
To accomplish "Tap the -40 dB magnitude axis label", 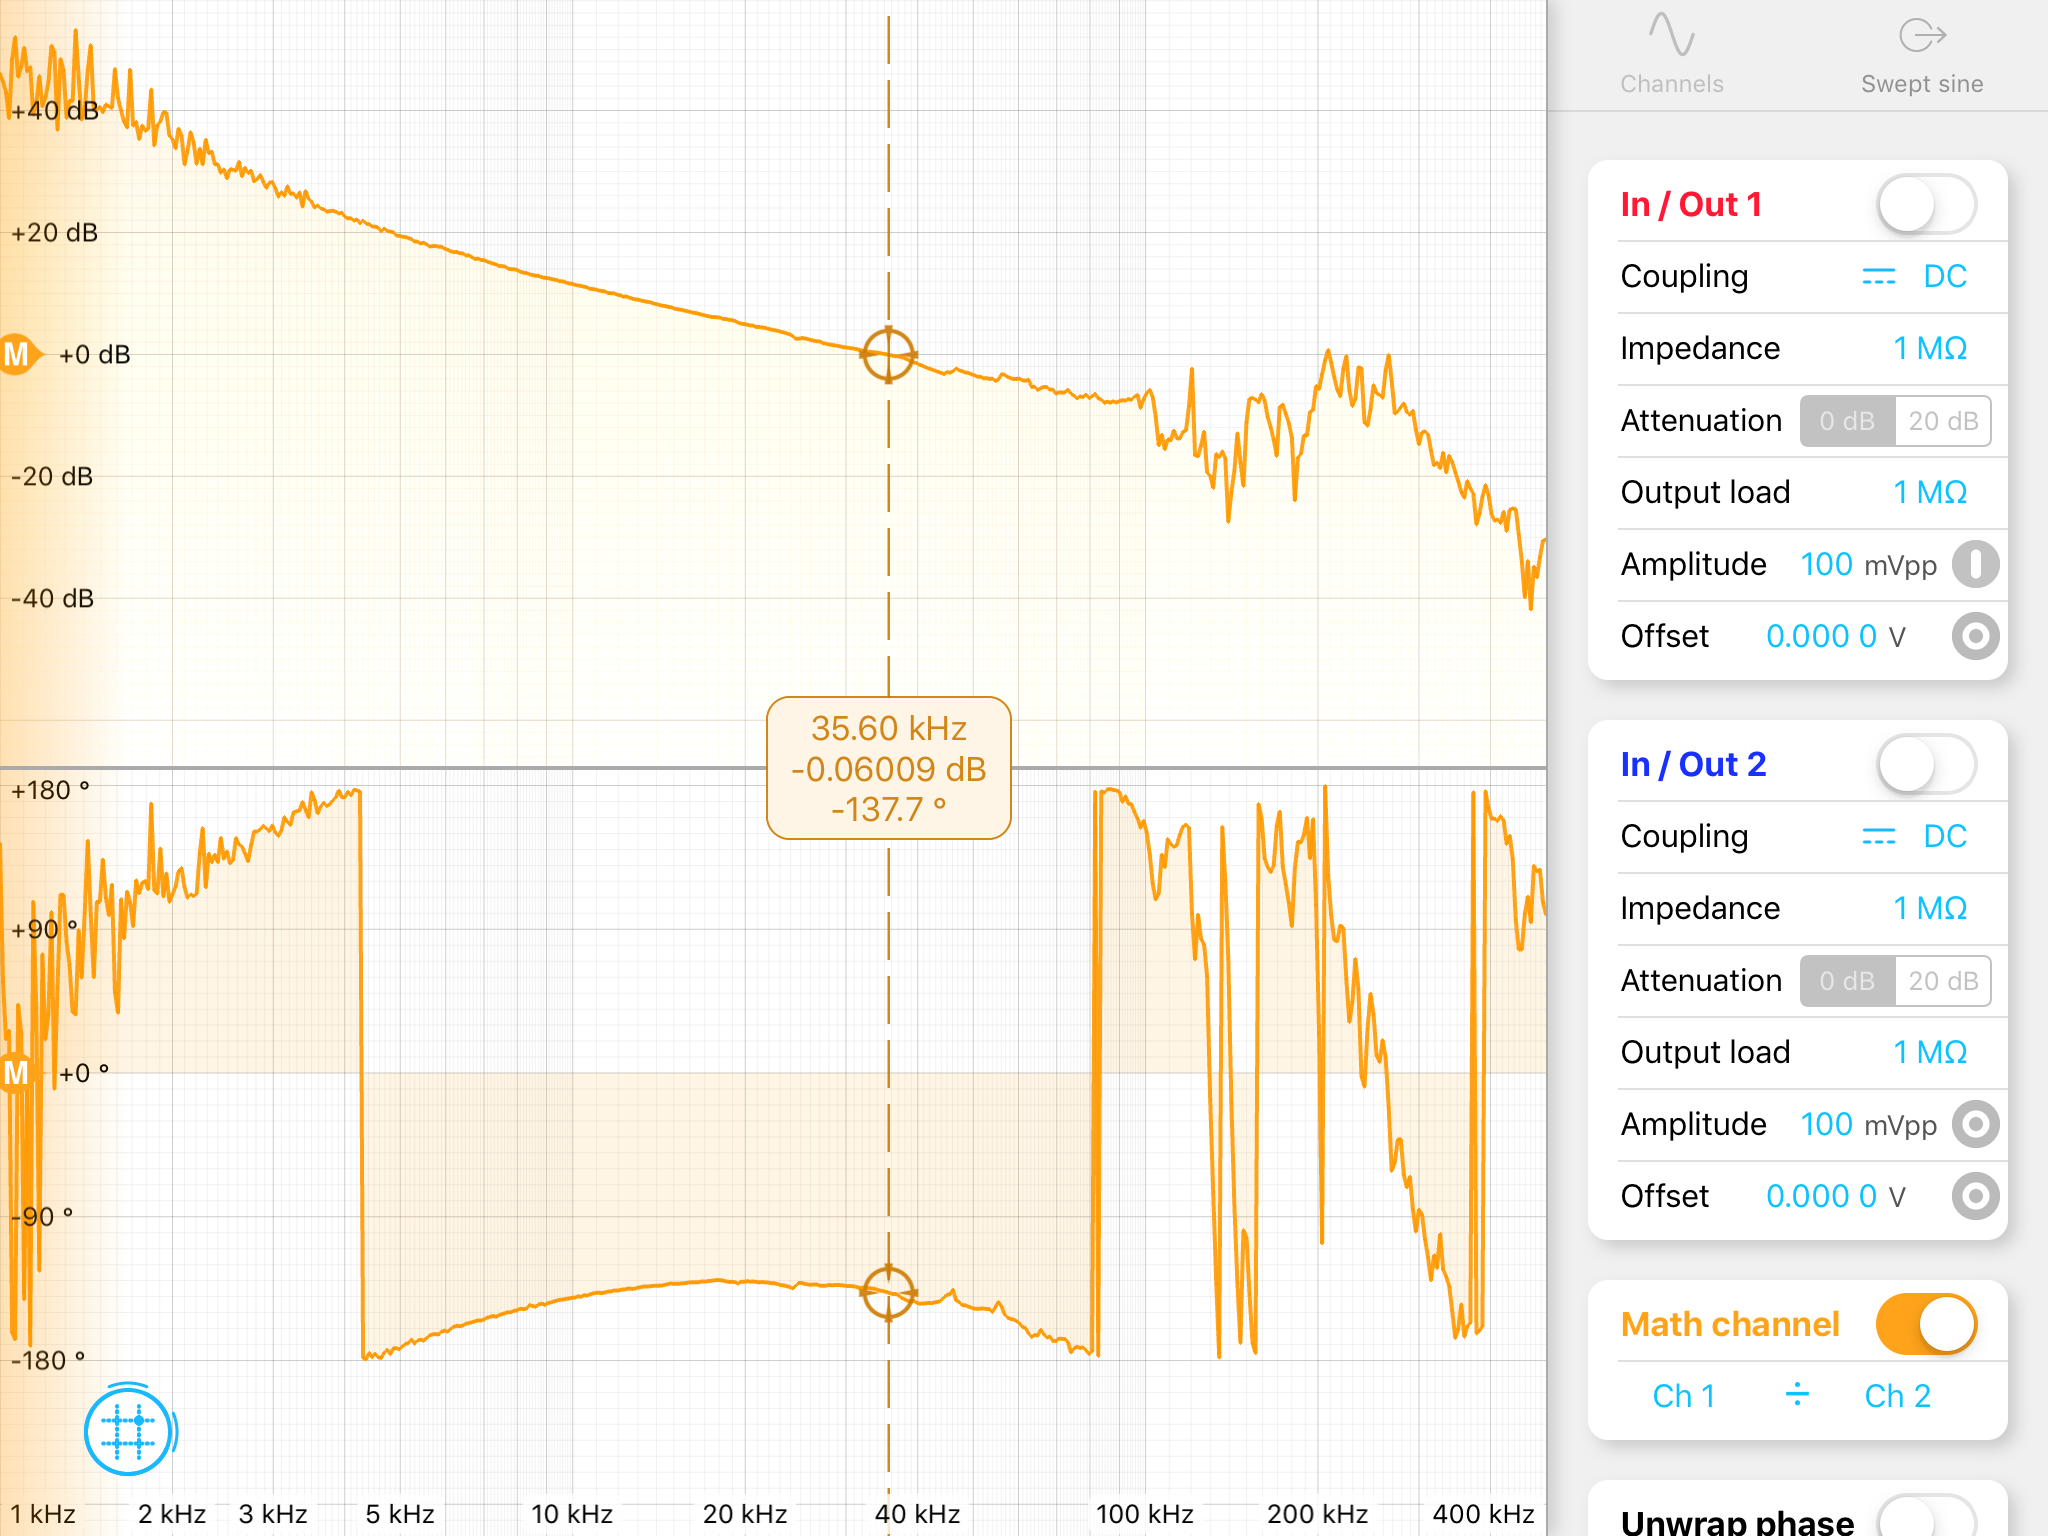I will click(52, 598).
